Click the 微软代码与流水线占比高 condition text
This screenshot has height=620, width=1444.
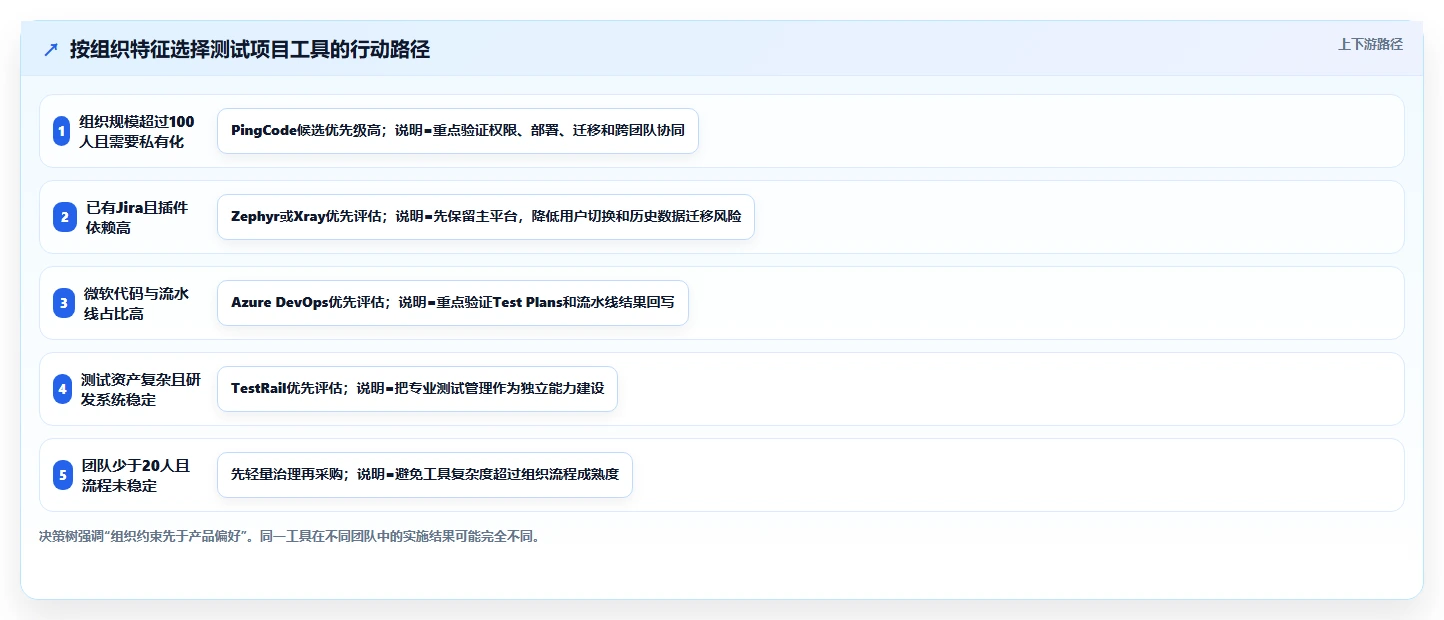pos(137,303)
